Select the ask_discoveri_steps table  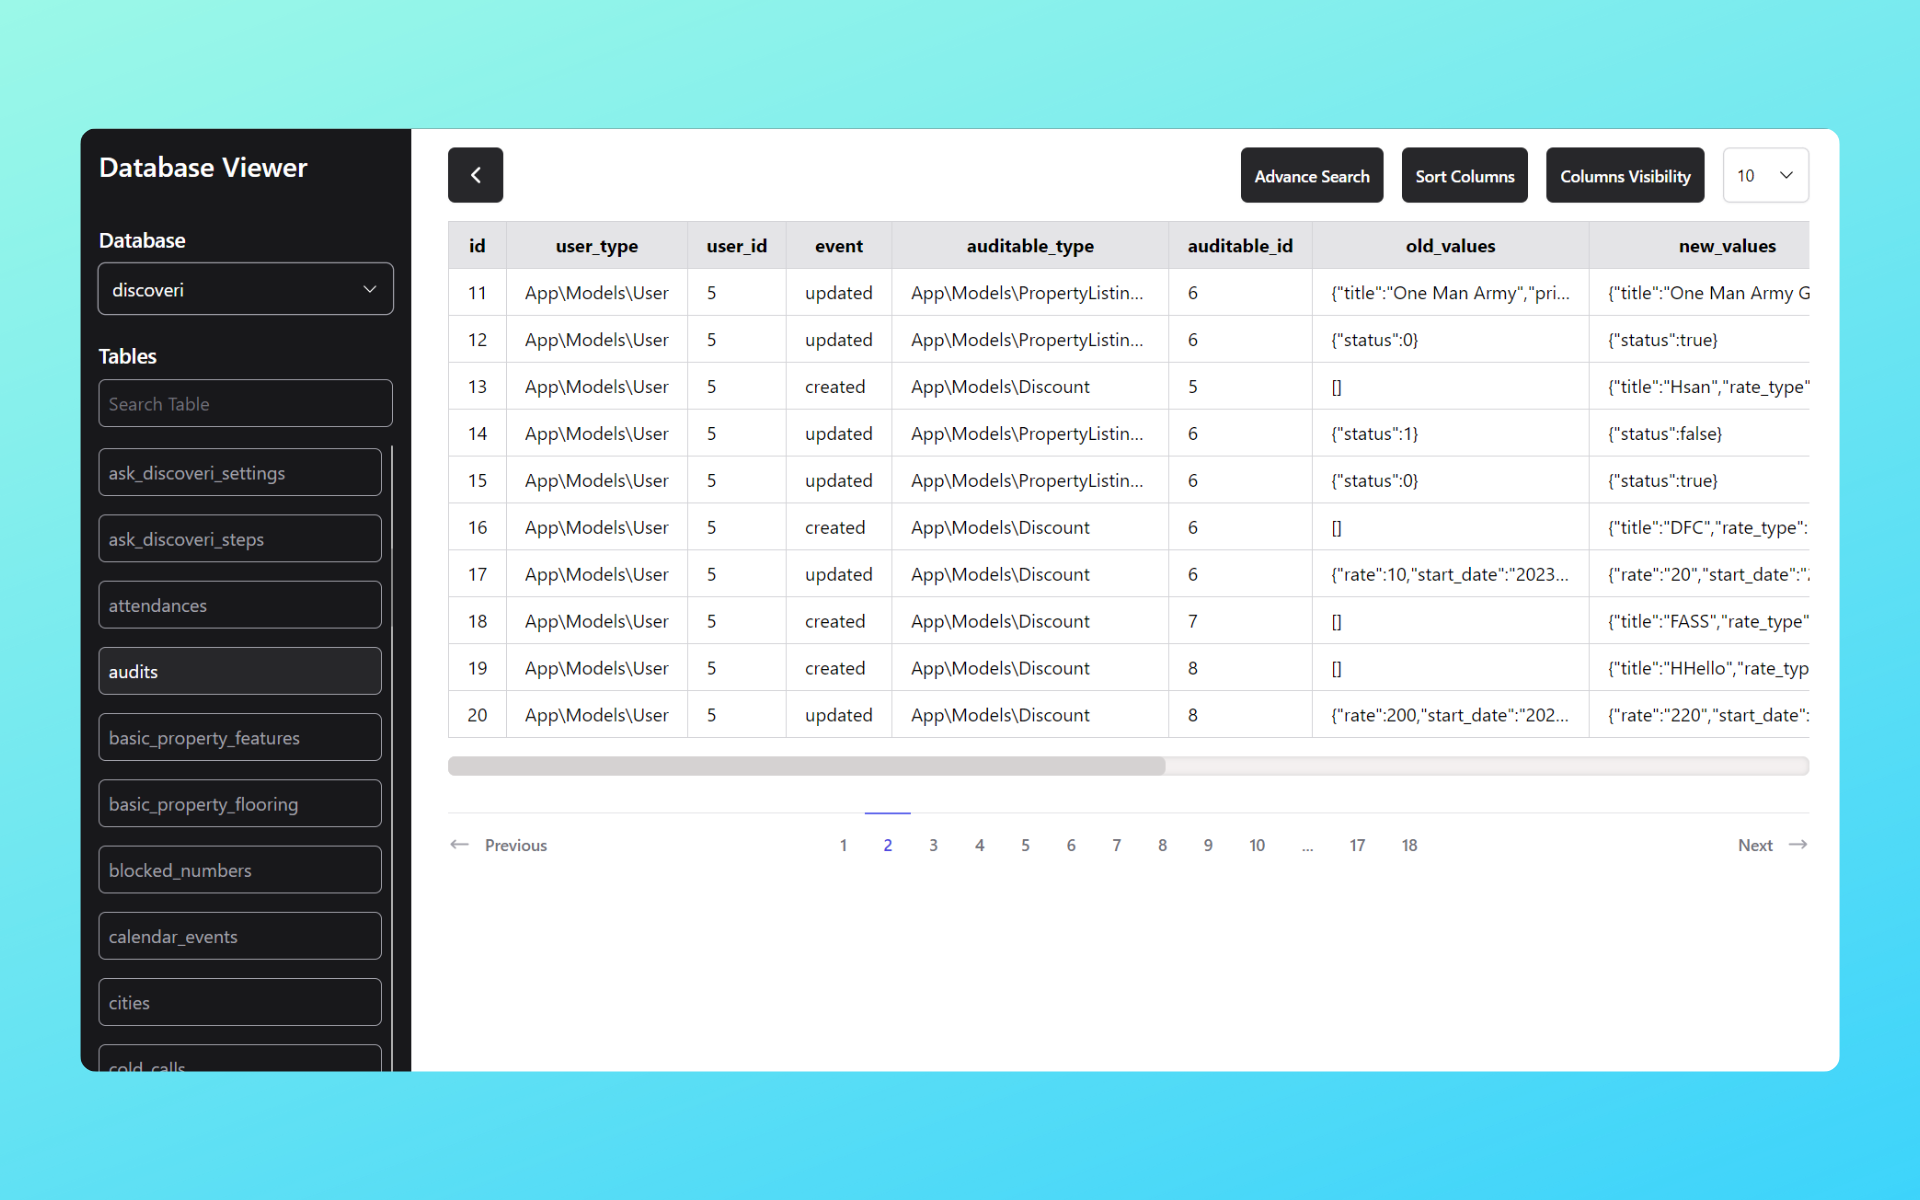pos(240,538)
